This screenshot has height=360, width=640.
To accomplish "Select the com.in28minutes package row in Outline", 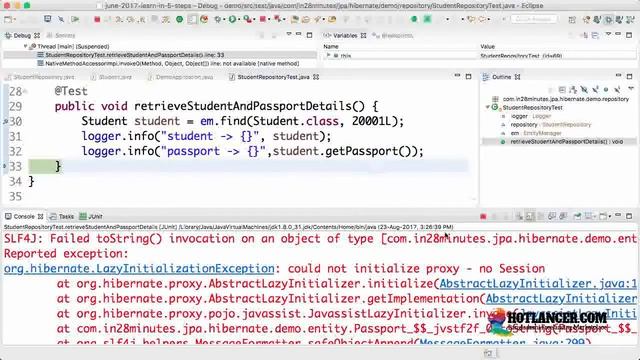I will pos(560,99).
